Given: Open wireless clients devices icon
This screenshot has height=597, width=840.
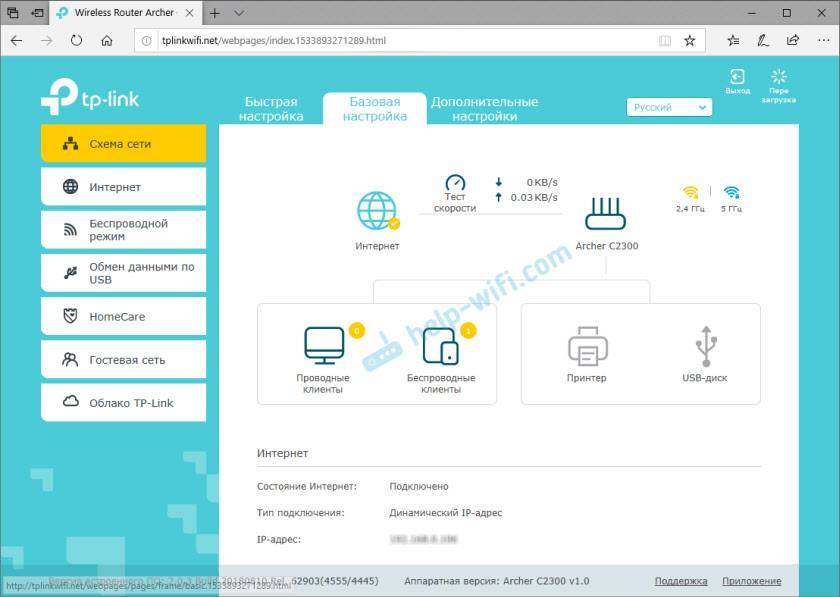Looking at the screenshot, I should pos(440,346).
